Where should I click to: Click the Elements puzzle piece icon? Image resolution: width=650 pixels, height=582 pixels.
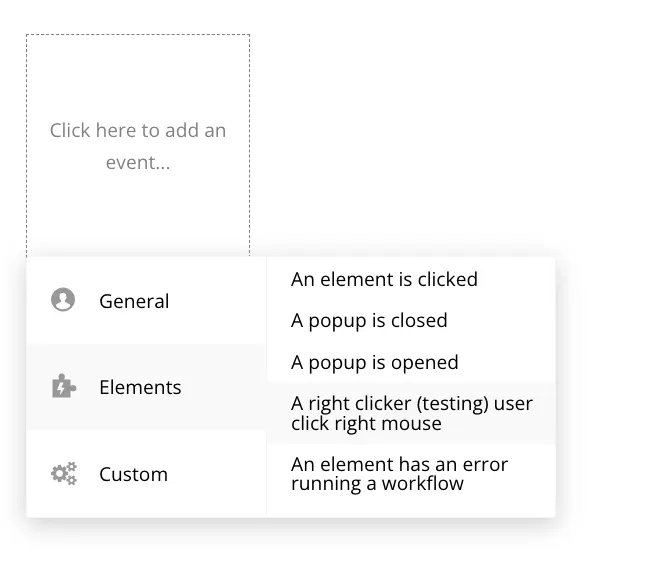63,387
